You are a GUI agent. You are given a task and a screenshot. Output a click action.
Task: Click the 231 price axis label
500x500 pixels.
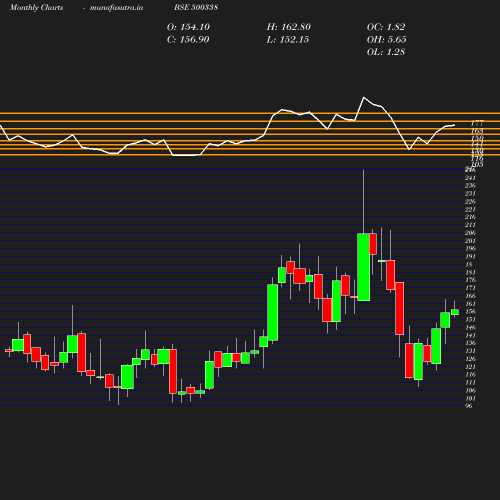point(470,194)
